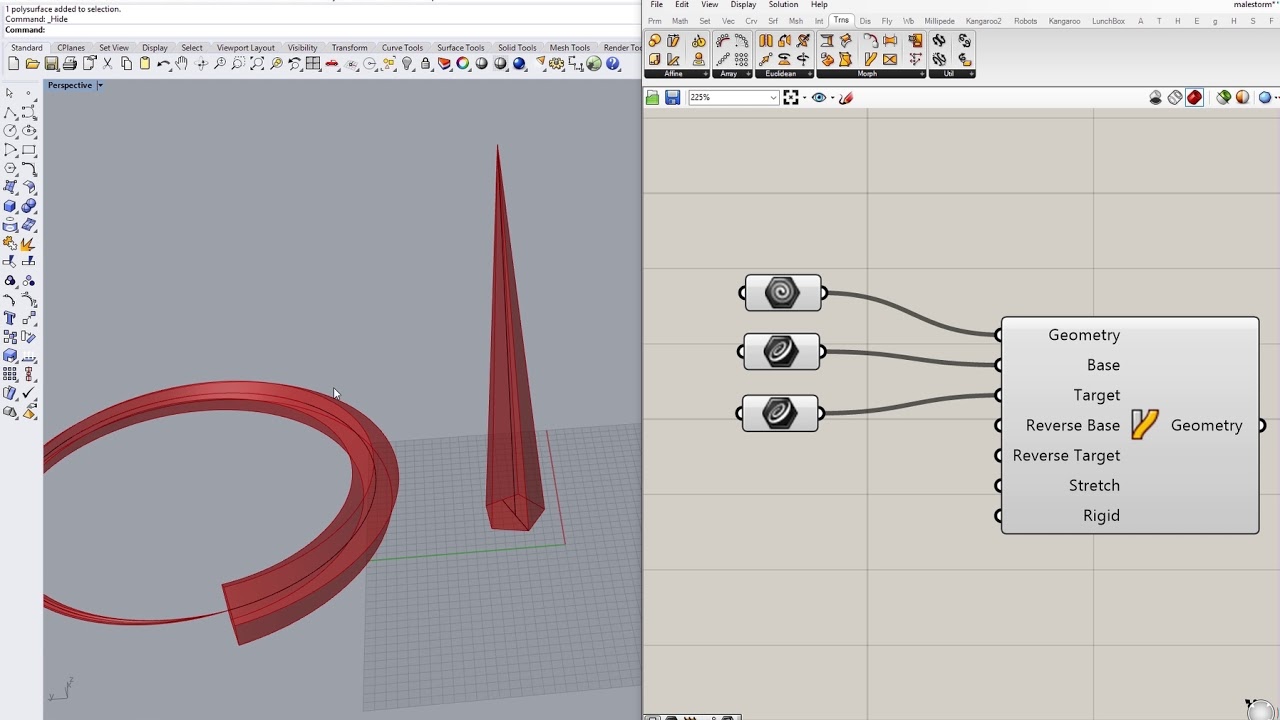Click the Perspective viewport title label
Image resolution: width=1280 pixels, height=720 pixels.
point(70,85)
